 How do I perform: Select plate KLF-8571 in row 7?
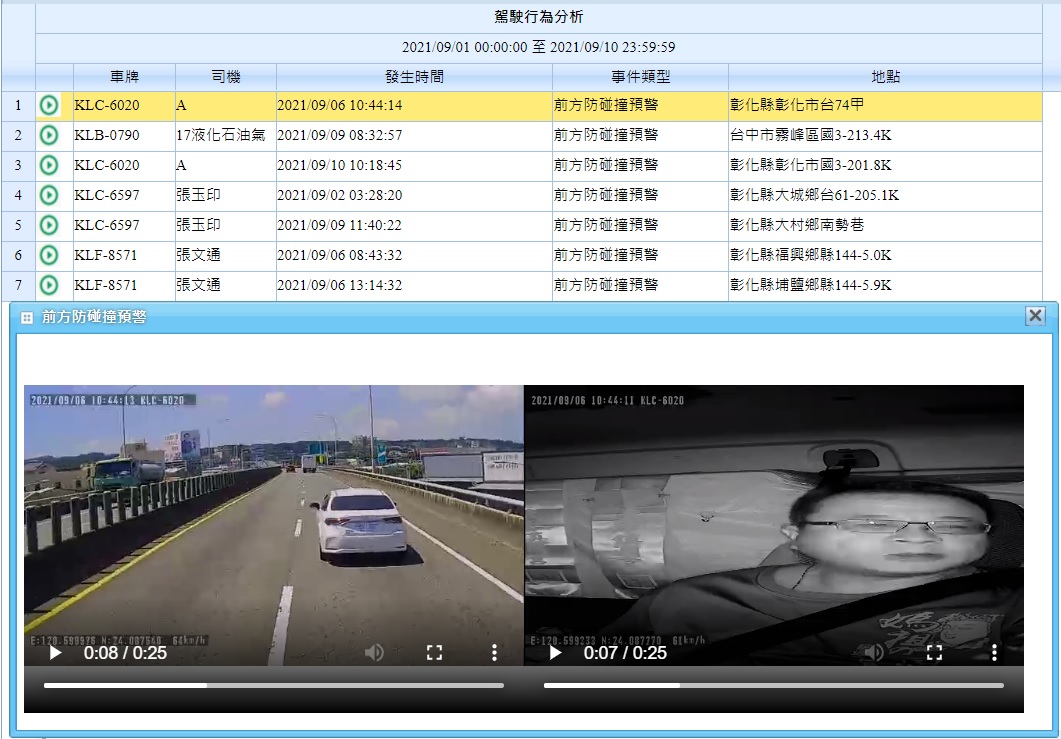pos(125,285)
